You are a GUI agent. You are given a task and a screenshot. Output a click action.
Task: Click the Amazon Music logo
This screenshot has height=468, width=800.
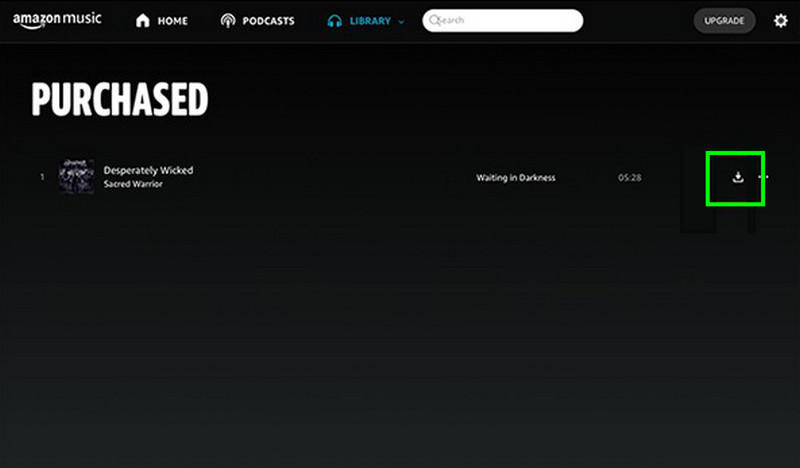pos(57,20)
